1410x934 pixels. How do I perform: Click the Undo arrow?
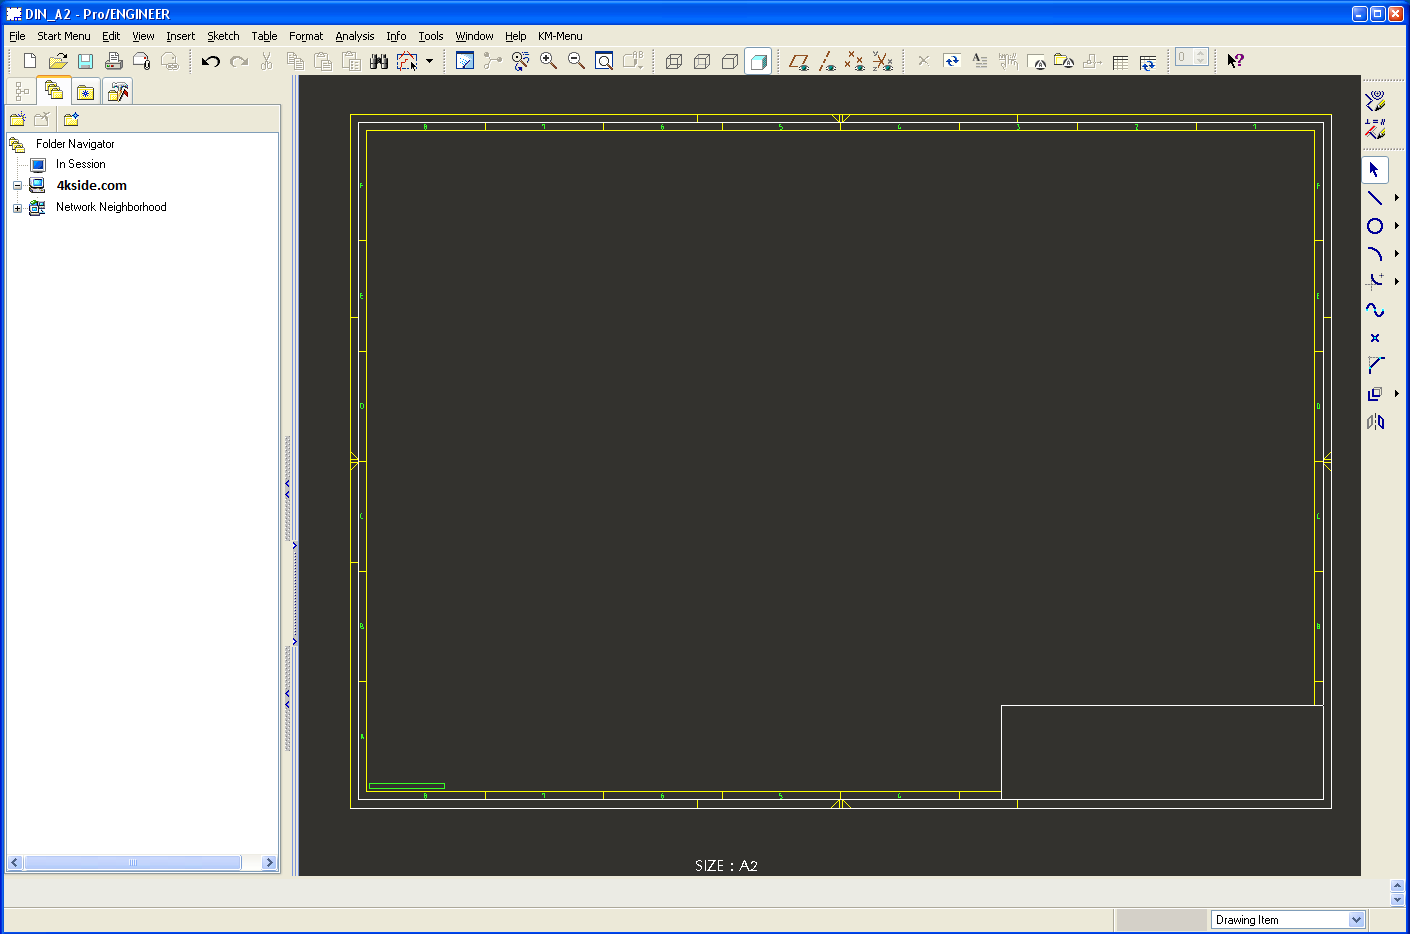pos(210,61)
